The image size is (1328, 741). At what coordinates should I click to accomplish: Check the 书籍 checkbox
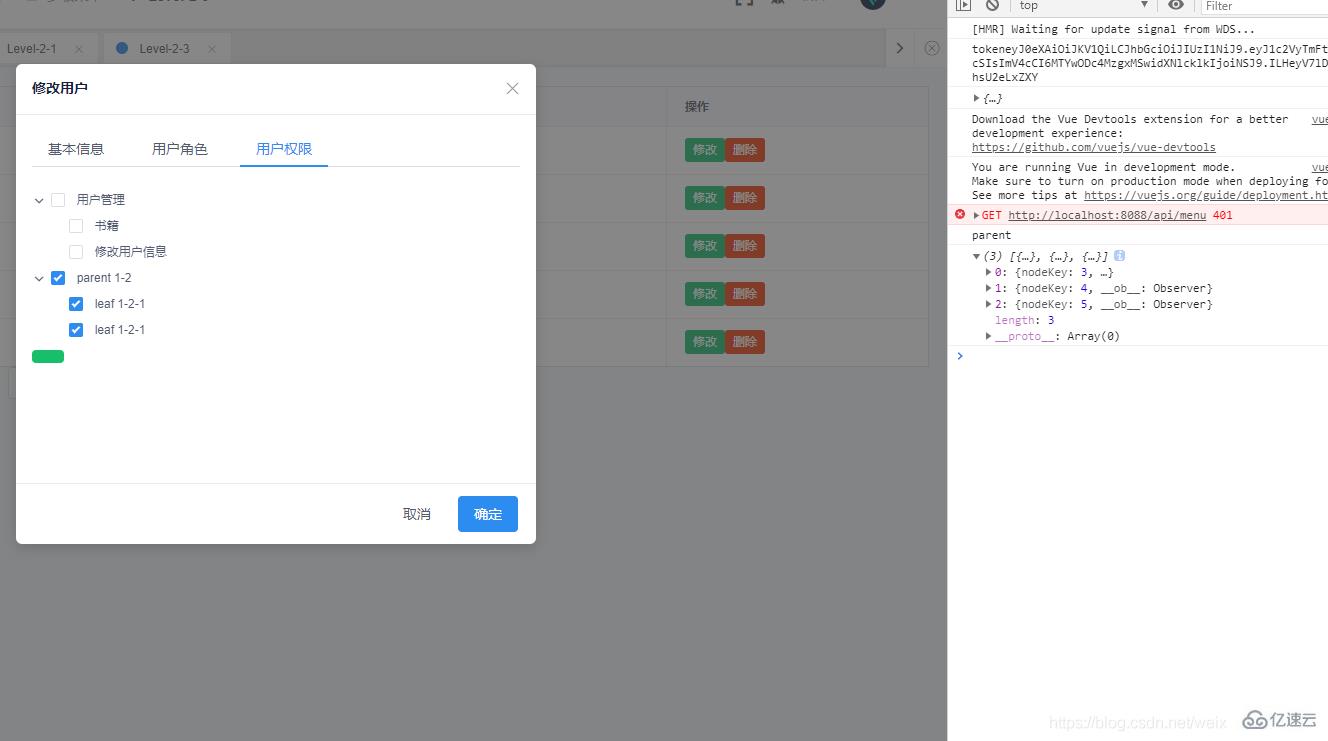coord(76,226)
